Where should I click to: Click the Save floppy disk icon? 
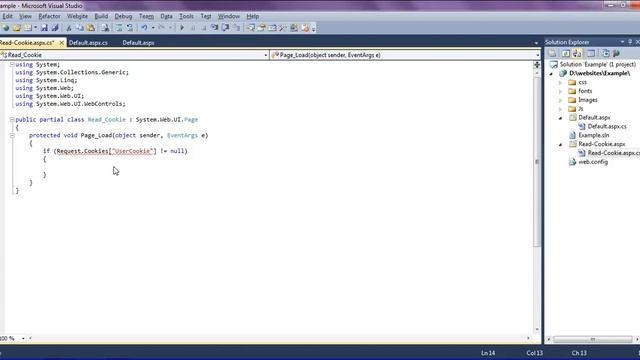[44, 28]
